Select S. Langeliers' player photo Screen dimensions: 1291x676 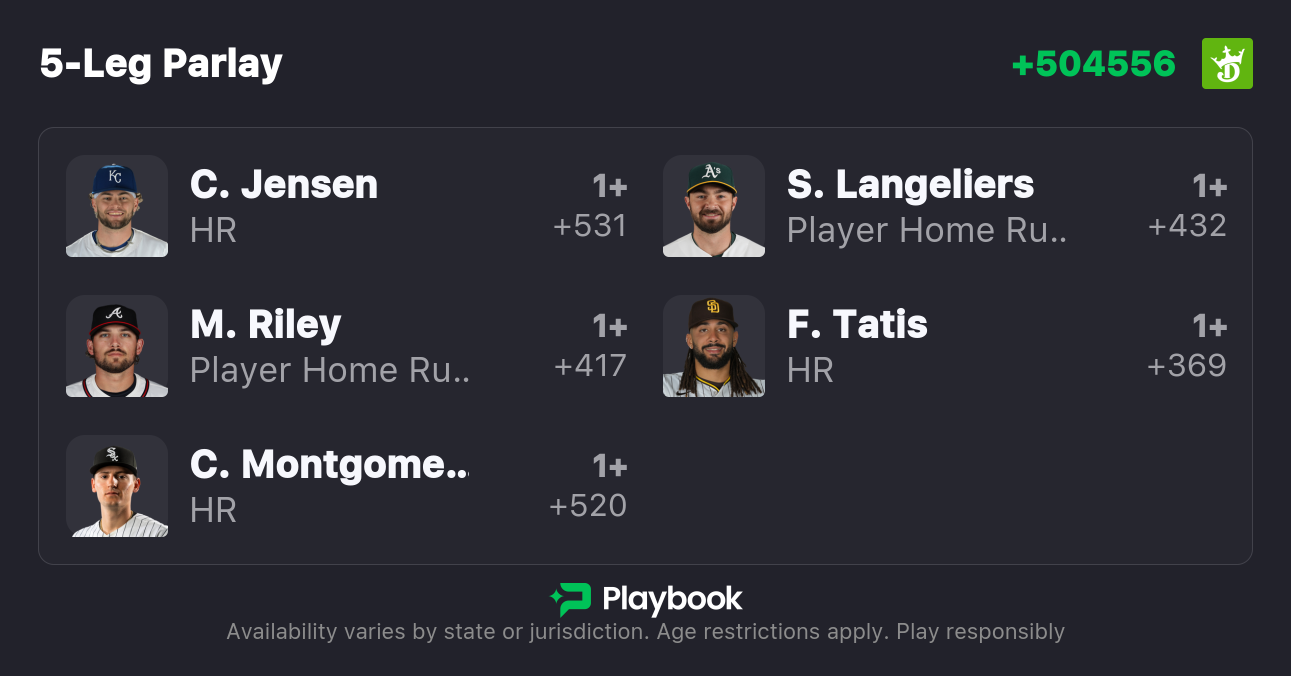click(x=714, y=206)
